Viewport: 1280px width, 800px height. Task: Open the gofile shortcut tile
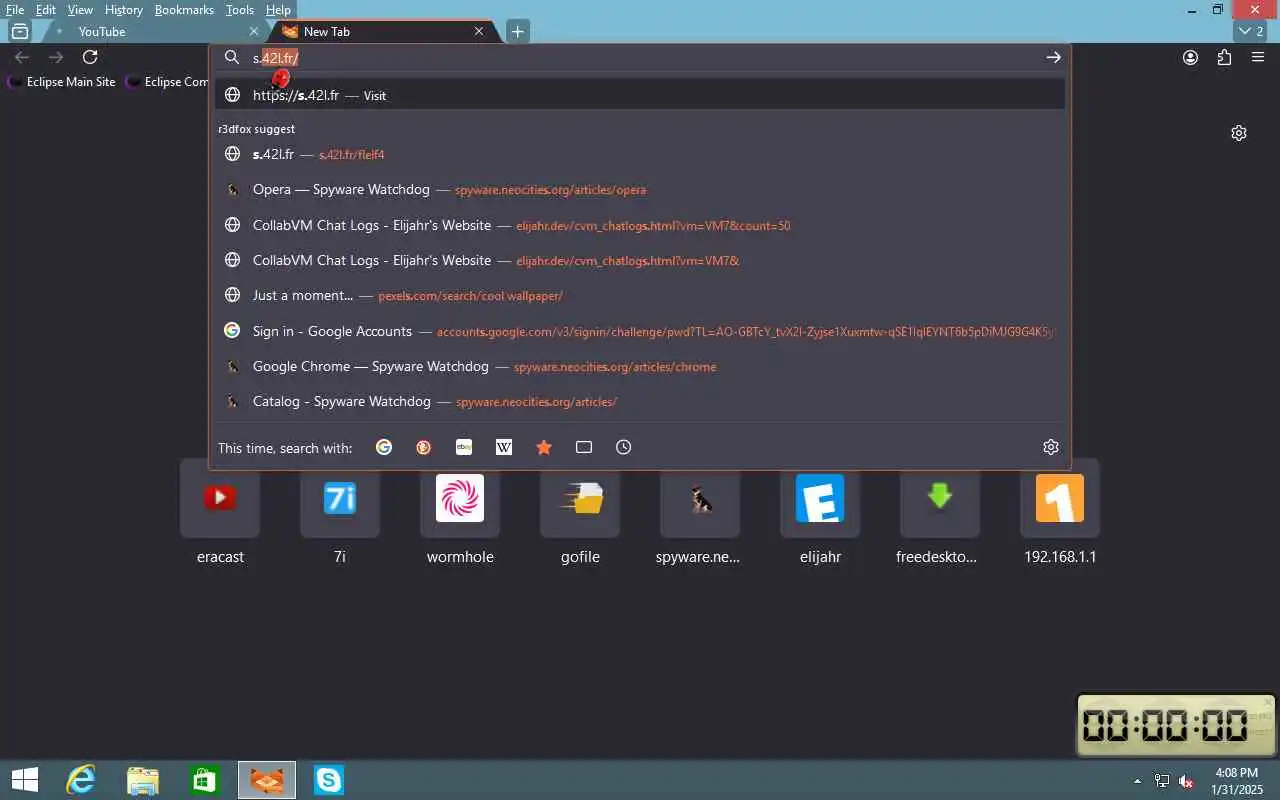coord(580,513)
